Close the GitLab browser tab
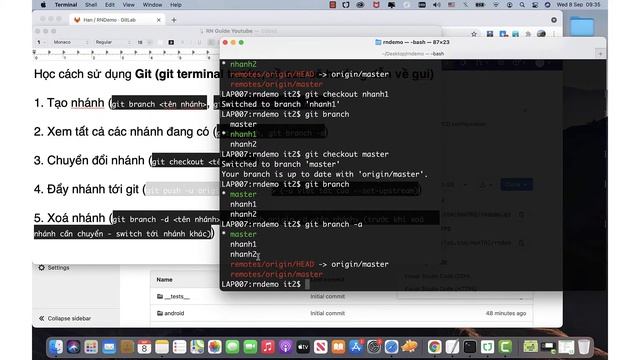640x360 pixels. pos(159,20)
